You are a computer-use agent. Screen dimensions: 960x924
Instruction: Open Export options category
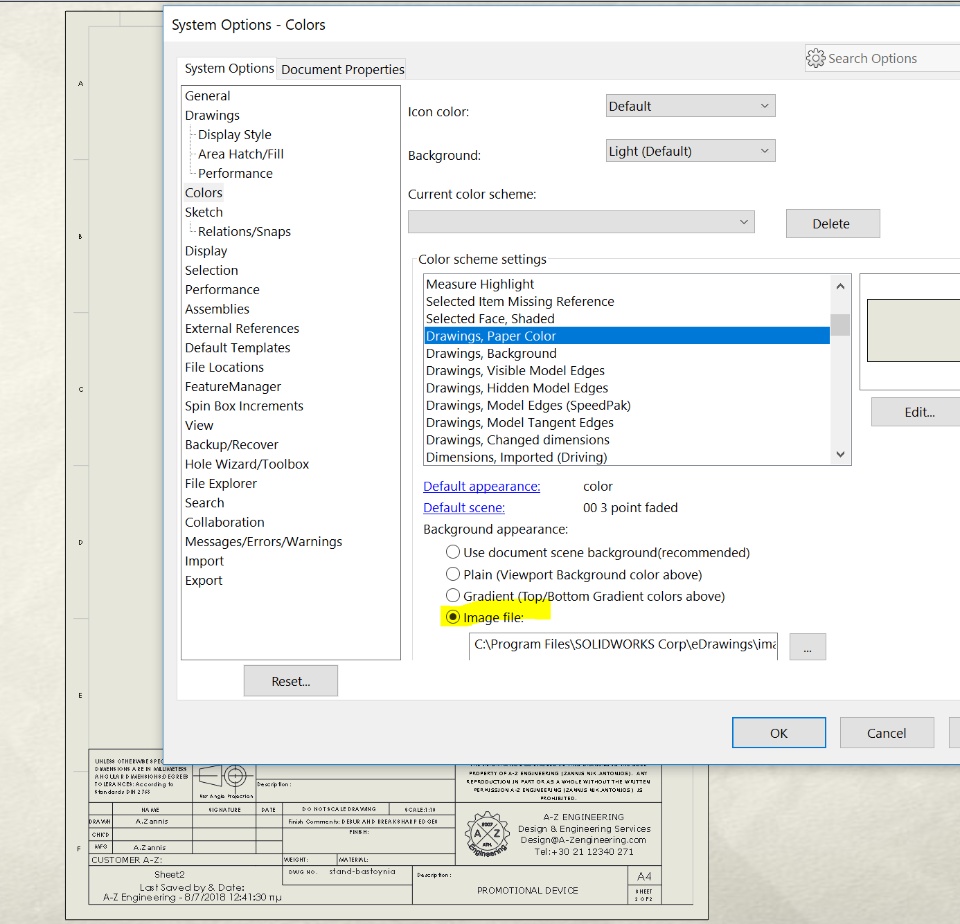pyautogui.click(x=203, y=580)
